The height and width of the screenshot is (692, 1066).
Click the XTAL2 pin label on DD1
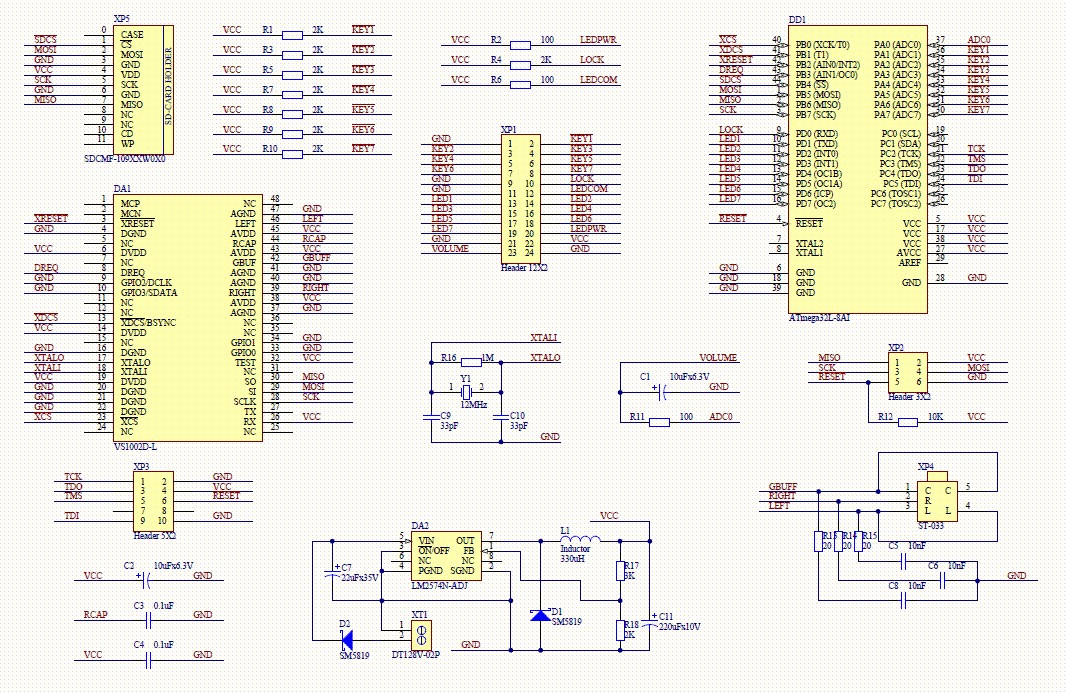809,243
